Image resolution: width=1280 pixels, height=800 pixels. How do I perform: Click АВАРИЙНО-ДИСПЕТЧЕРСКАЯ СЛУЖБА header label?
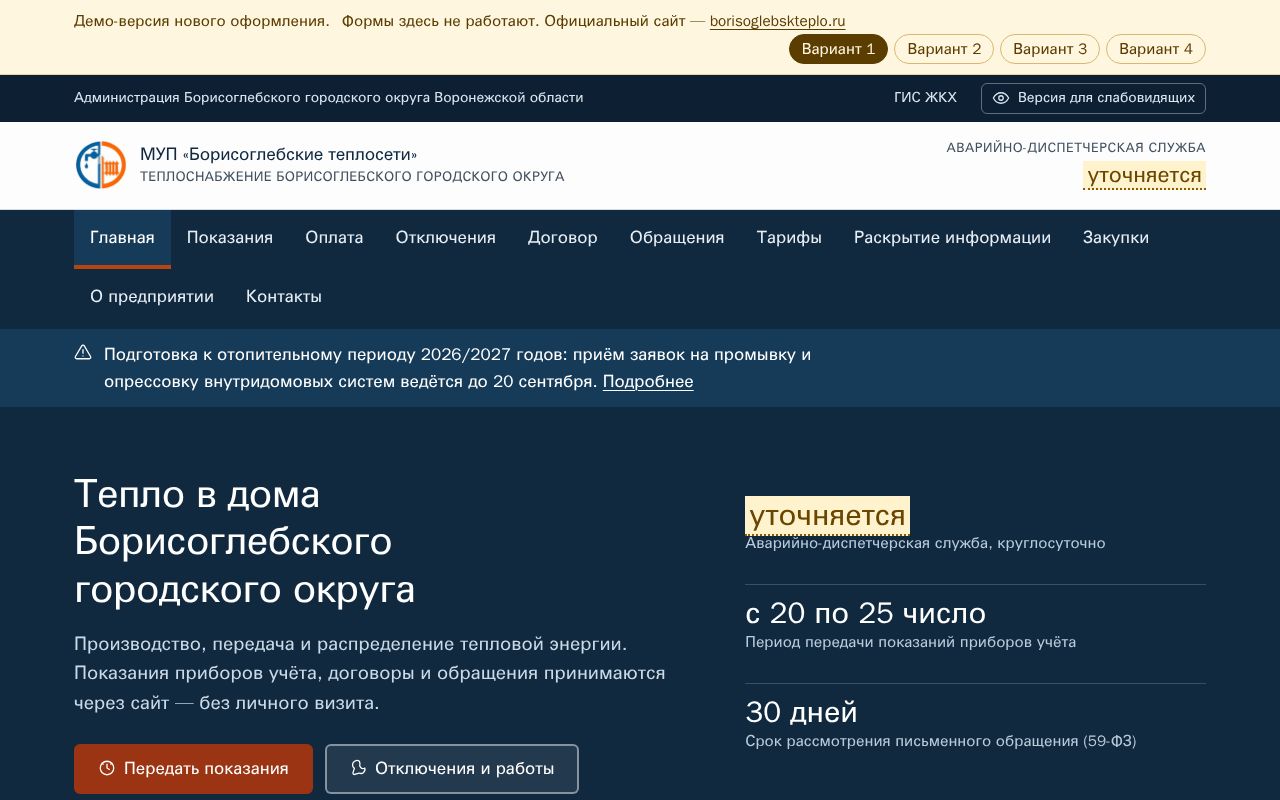pos(1076,148)
